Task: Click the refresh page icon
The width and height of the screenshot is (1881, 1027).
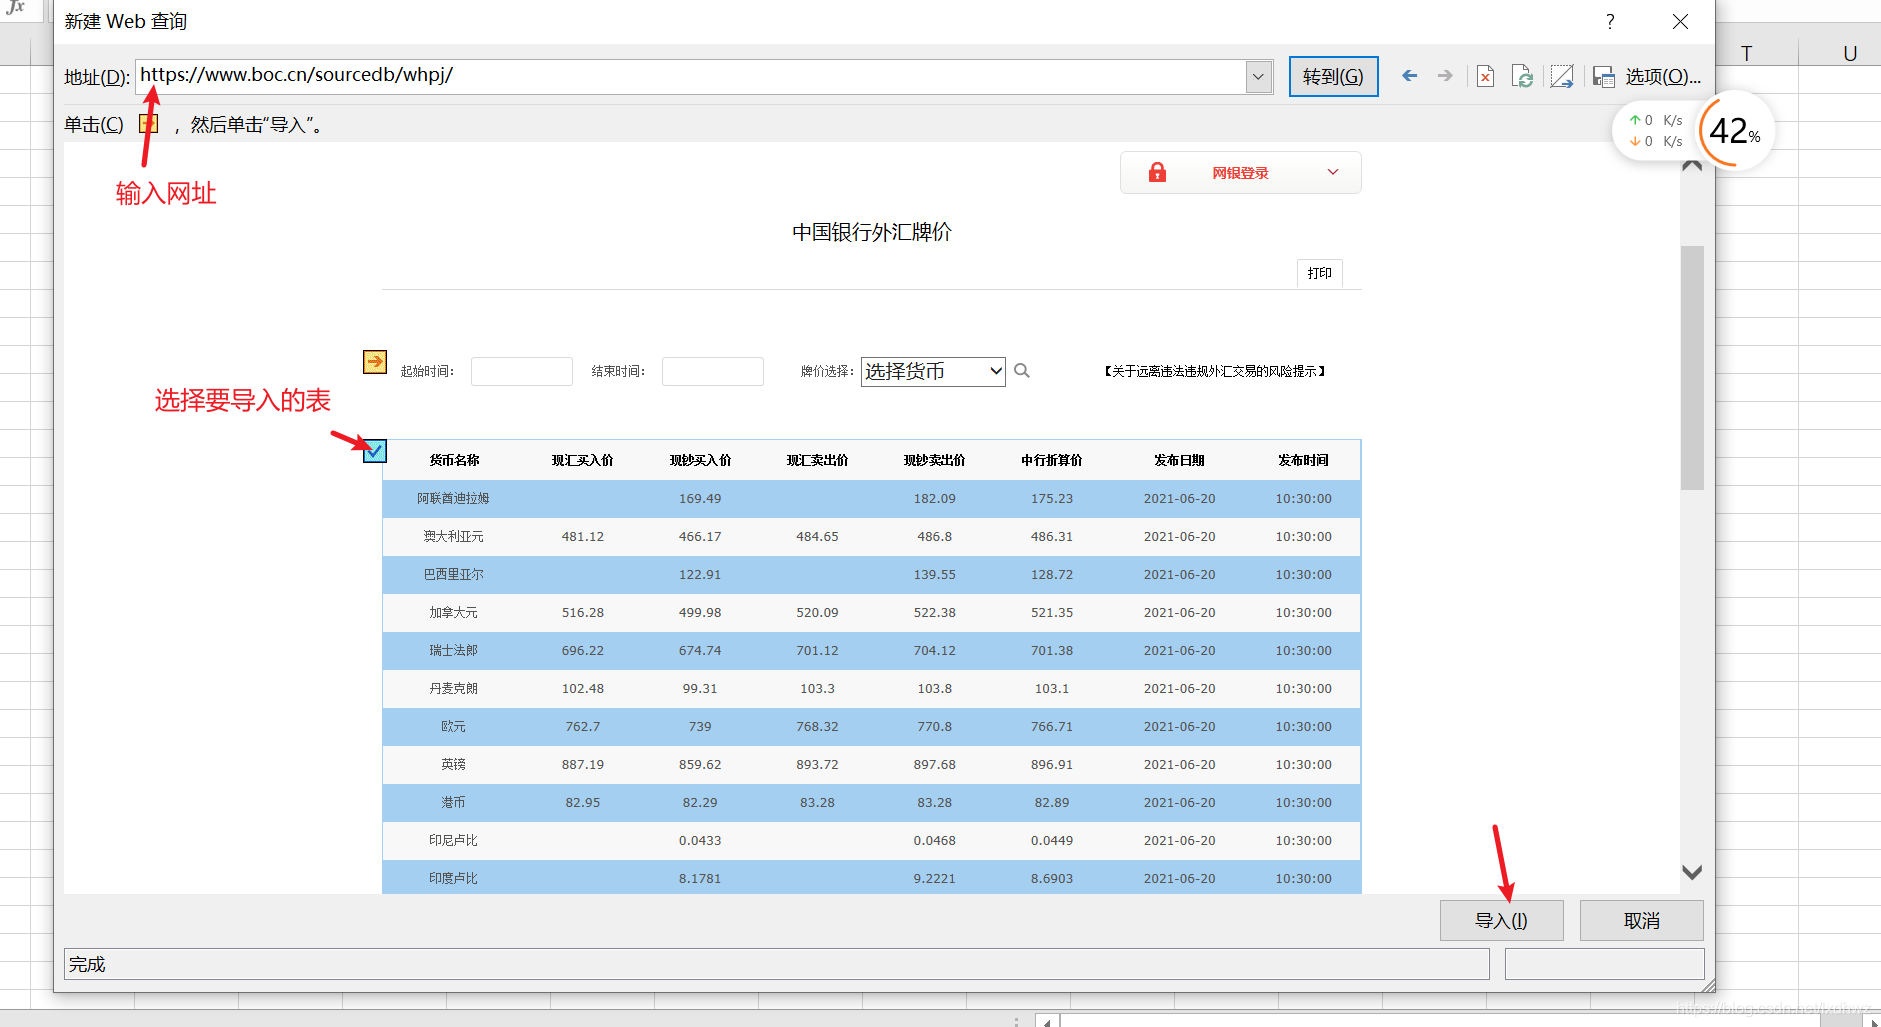Action: click(1522, 76)
